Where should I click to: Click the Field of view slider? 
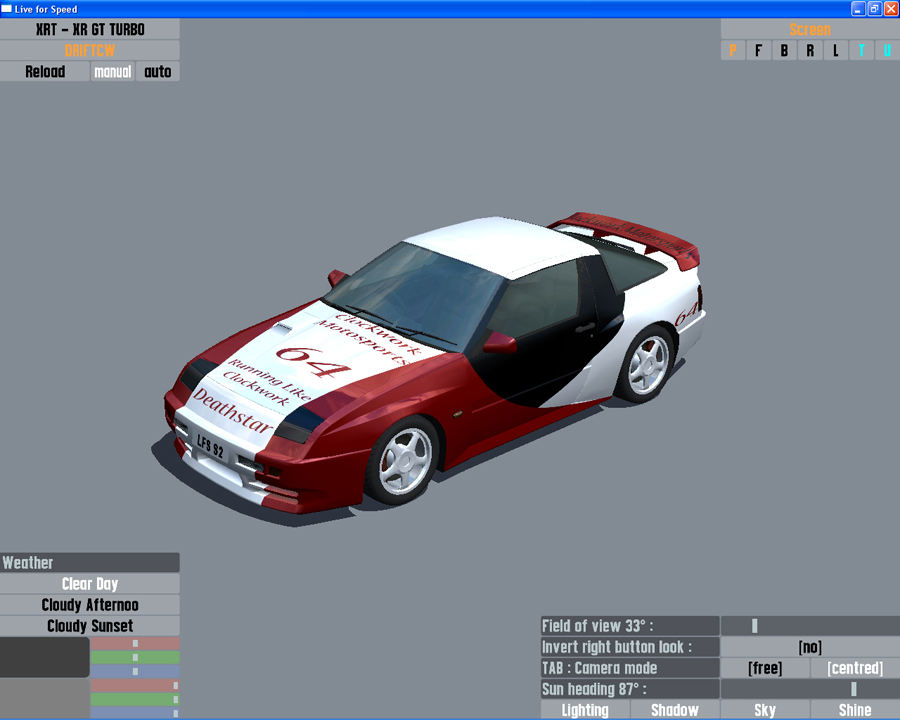click(810, 626)
